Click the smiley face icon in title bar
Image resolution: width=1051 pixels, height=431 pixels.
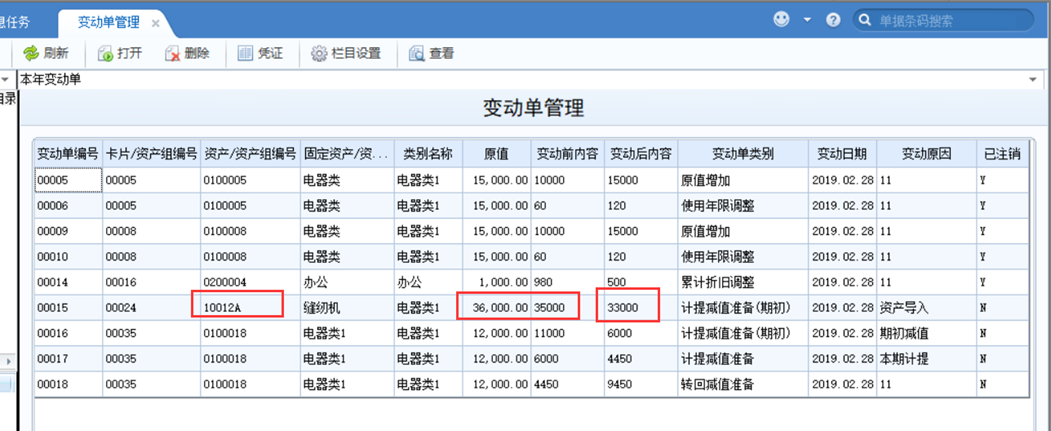pos(781,20)
